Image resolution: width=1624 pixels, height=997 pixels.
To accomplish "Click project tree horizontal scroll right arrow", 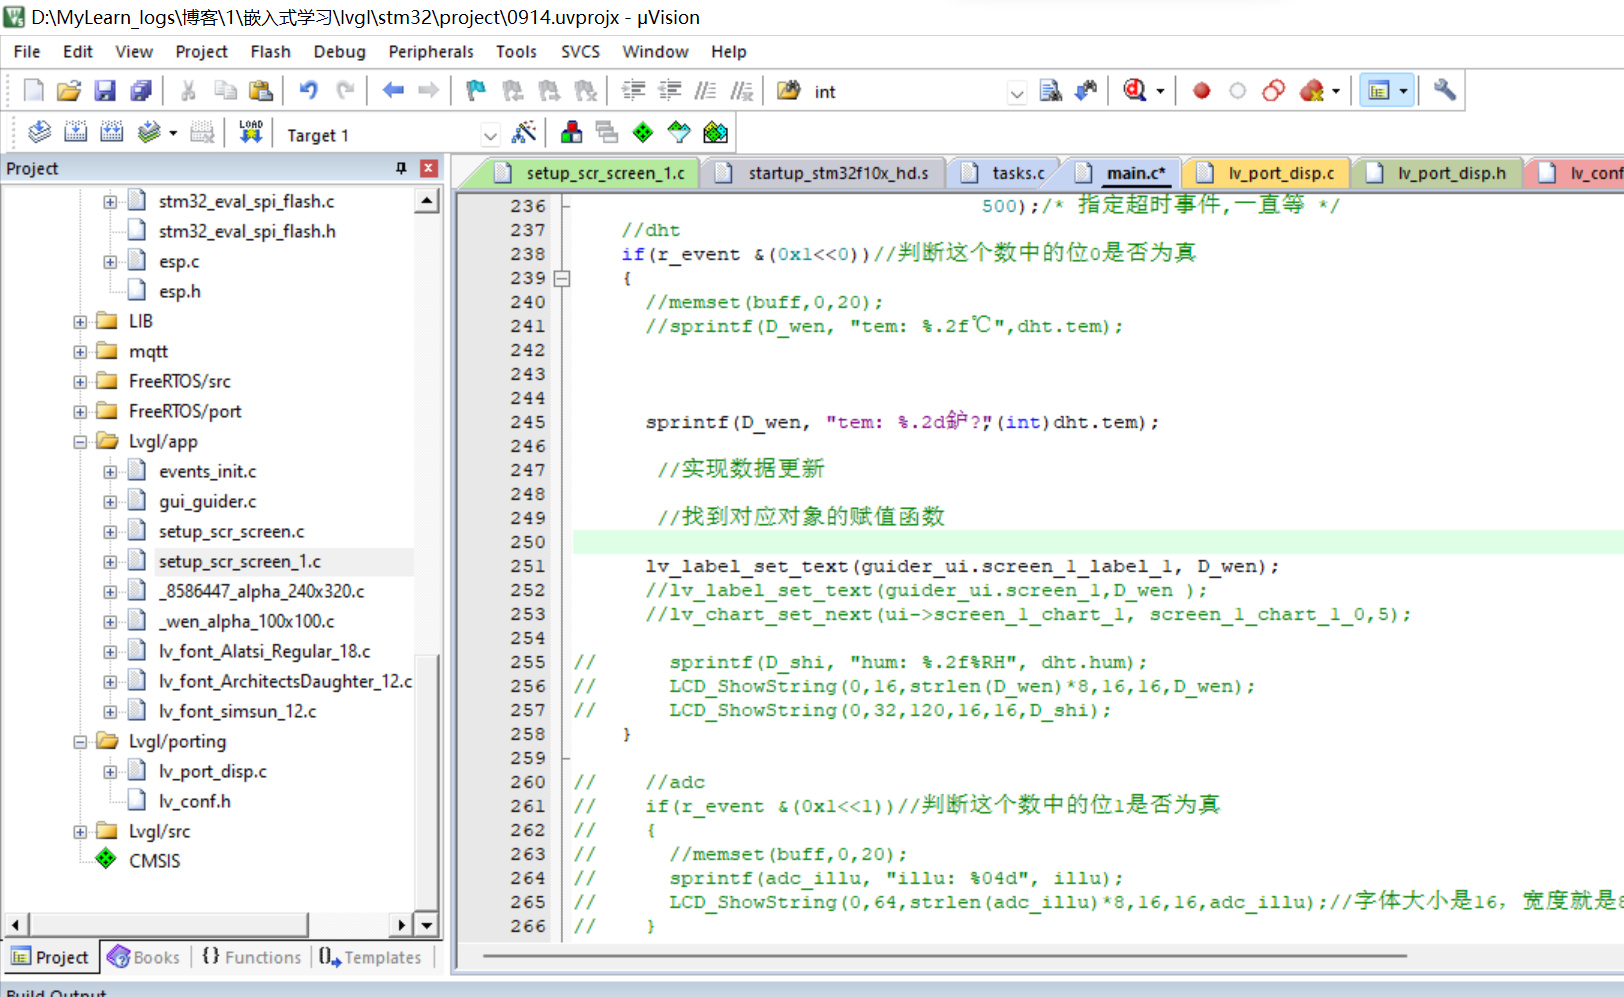I will [401, 925].
